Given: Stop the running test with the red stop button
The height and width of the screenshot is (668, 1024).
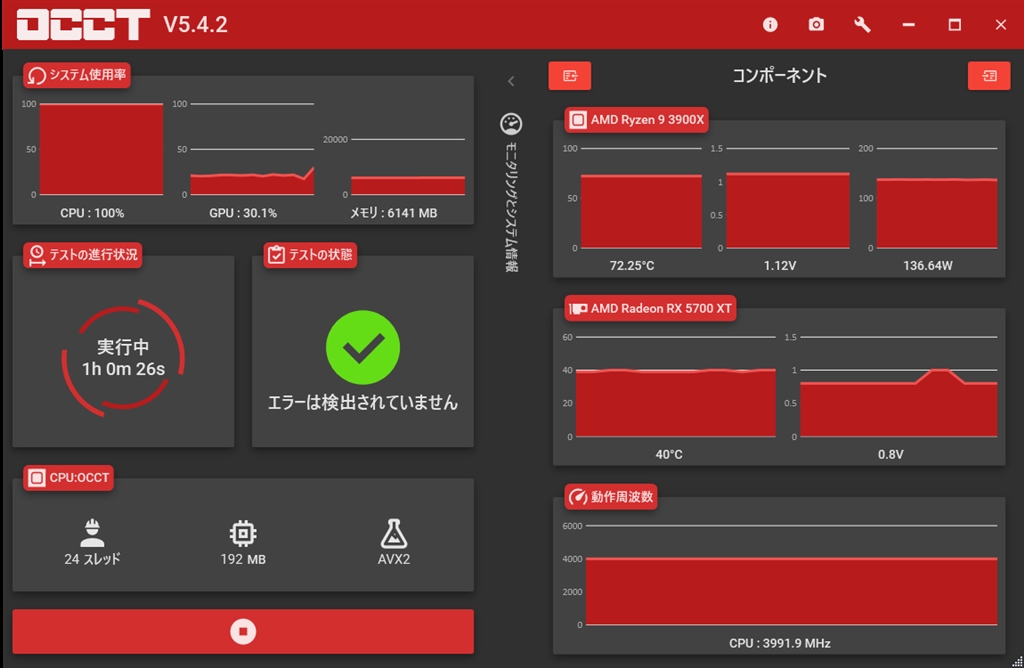Looking at the screenshot, I should point(243,631).
